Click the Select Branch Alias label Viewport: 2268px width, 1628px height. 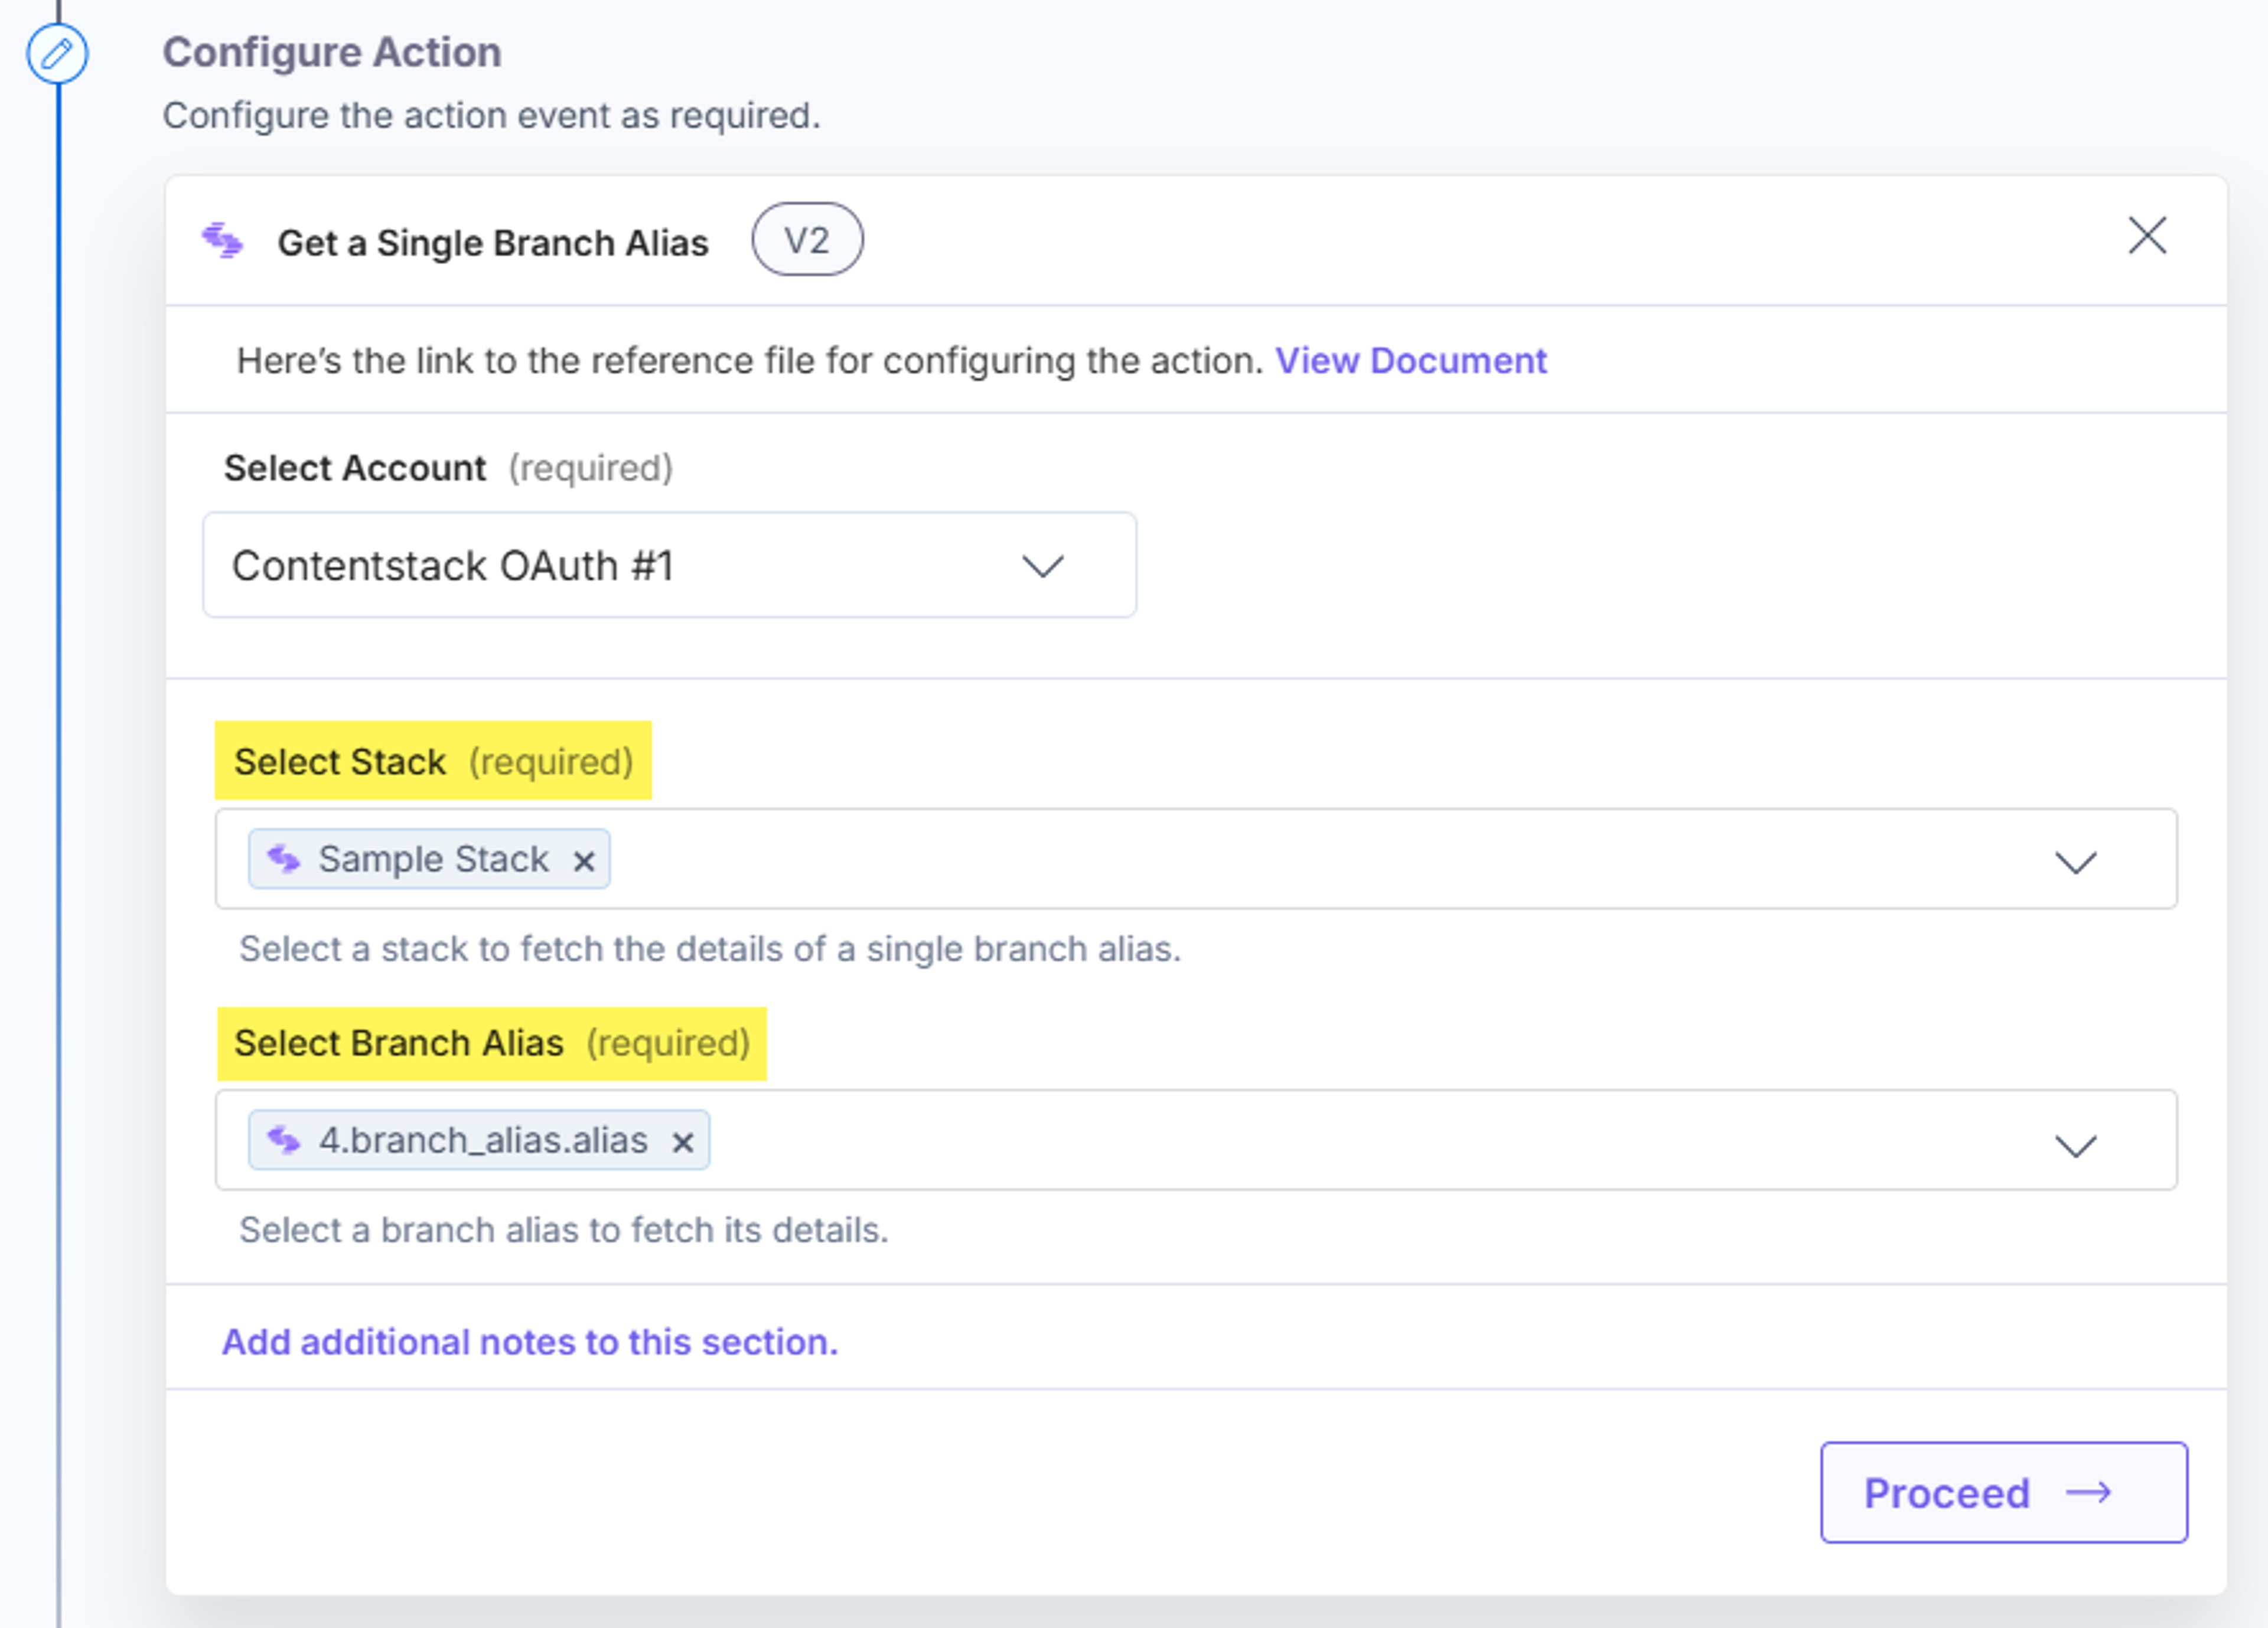pyautogui.click(x=399, y=1043)
